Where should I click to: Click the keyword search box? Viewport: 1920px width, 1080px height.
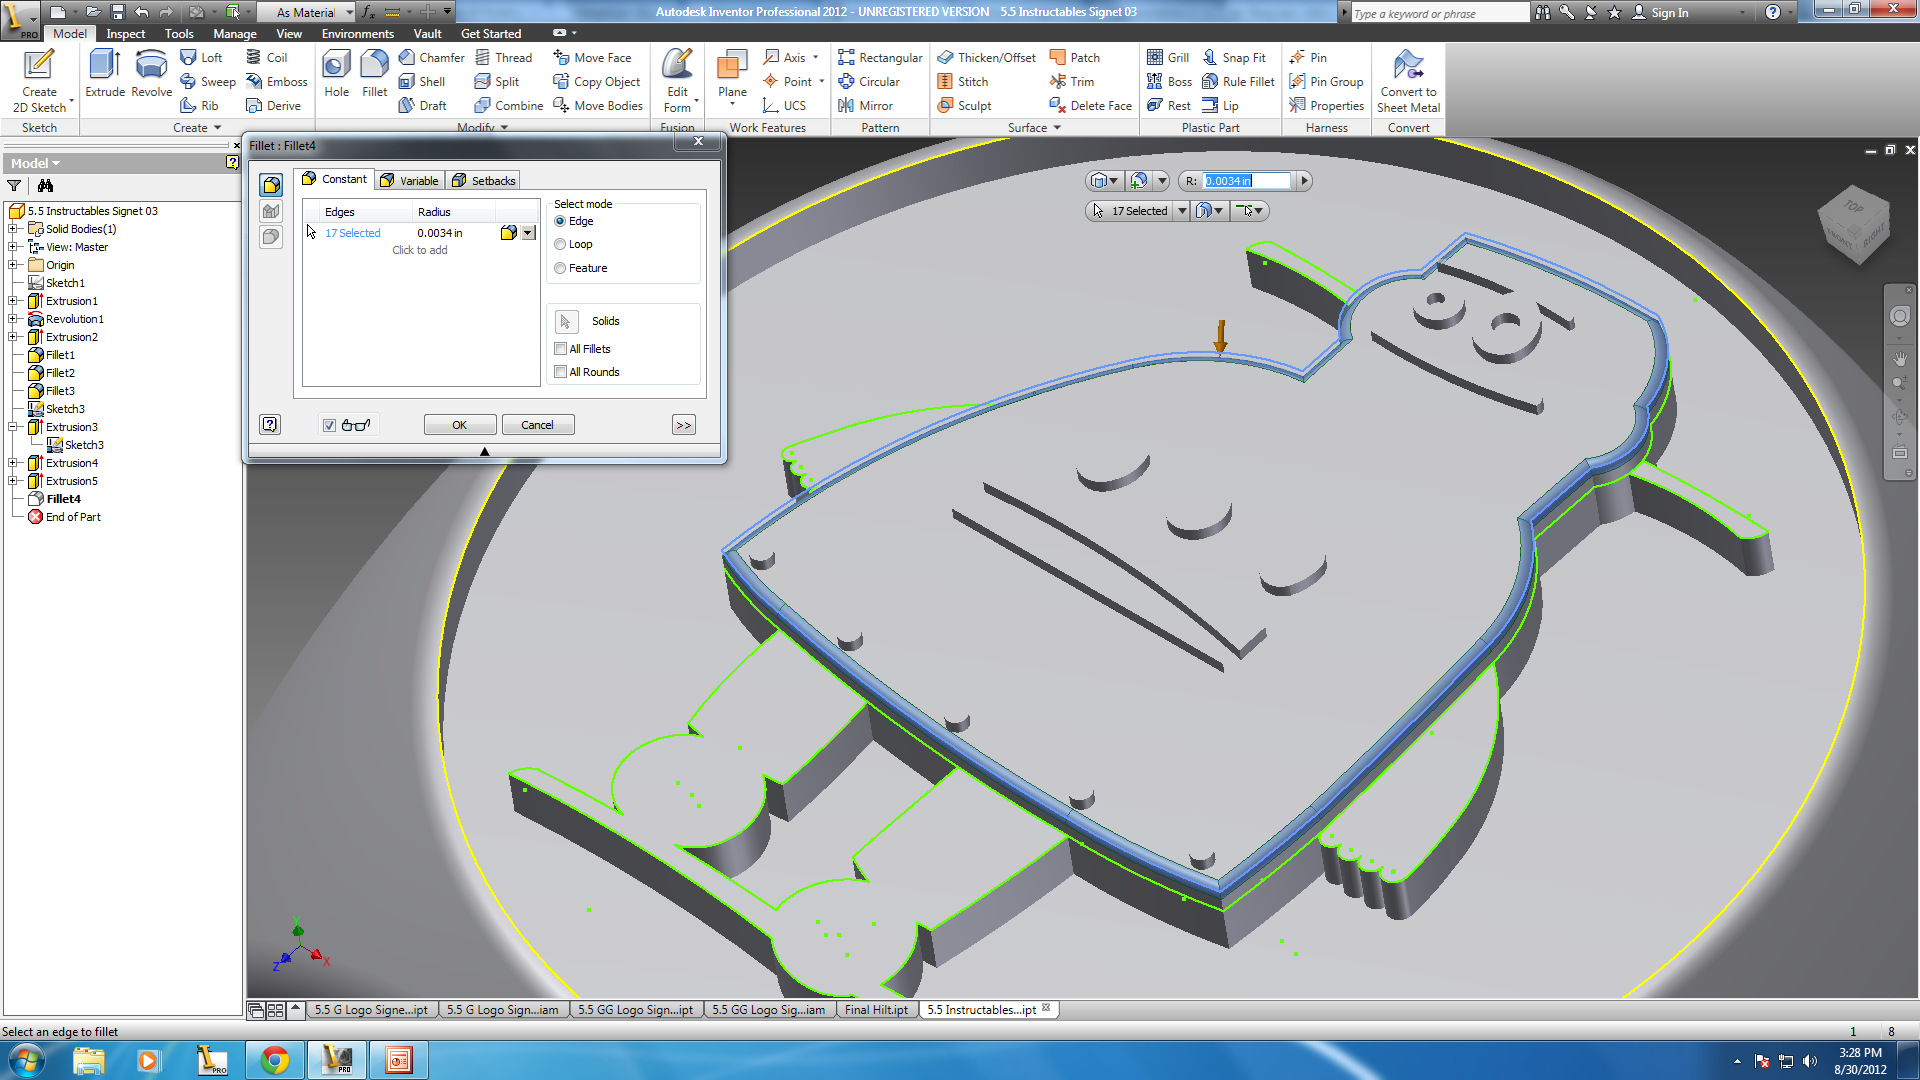[1440, 13]
